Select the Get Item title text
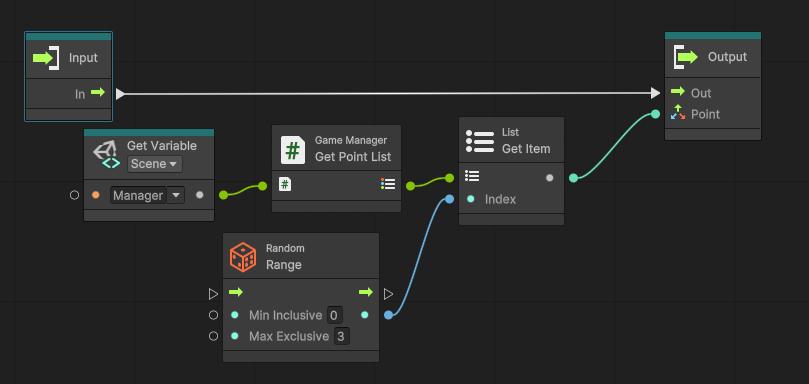Image resolution: width=809 pixels, height=384 pixels. pyautogui.click(x=526, y=149)
